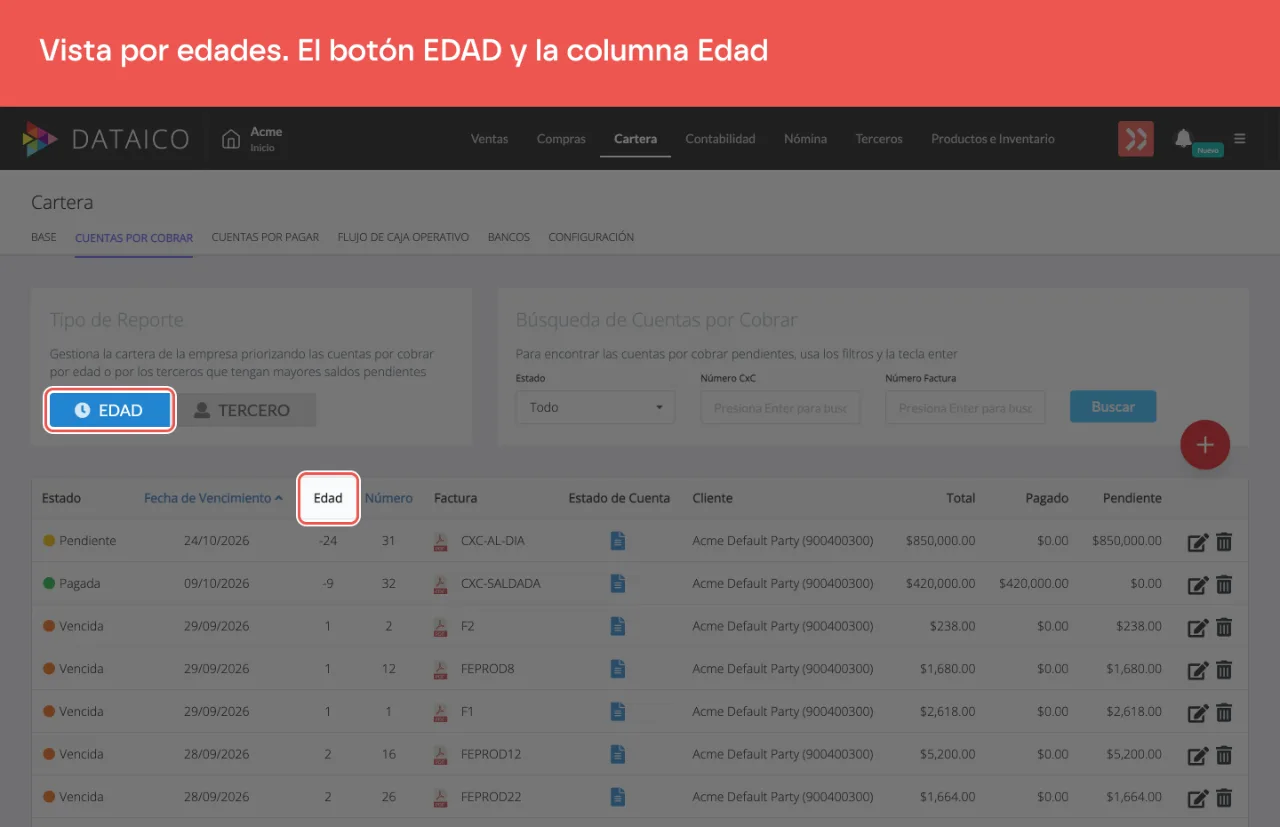View account statement for FEPROD22 row

618,797
